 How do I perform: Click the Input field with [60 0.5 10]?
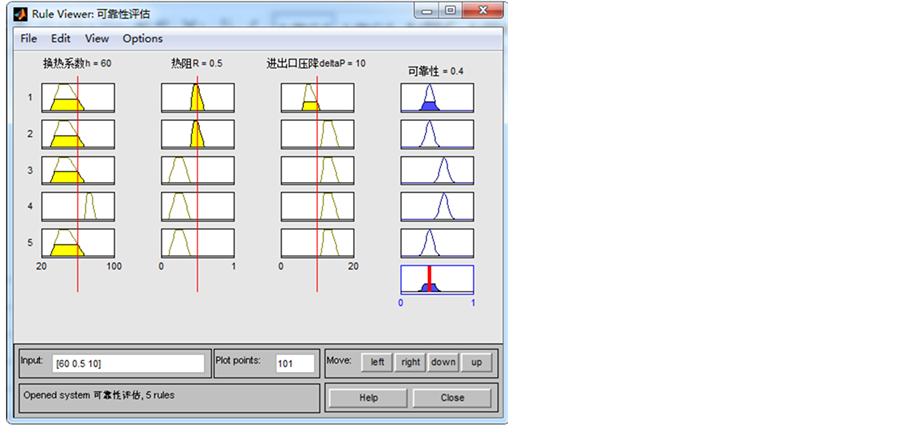point(128,363)
